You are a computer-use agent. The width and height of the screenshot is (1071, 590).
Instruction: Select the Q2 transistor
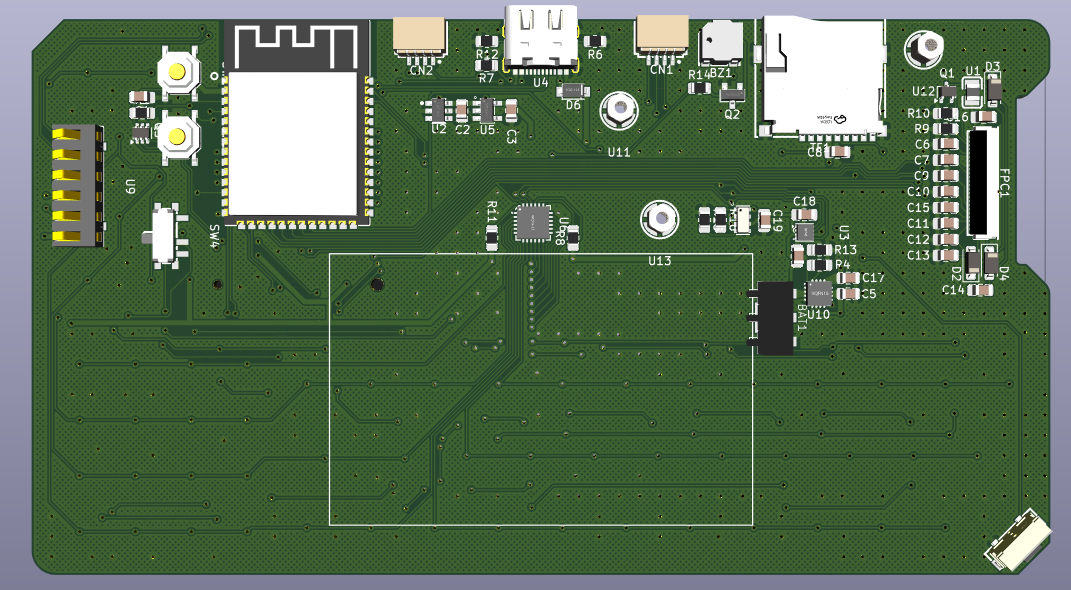[x=732, y=94]
